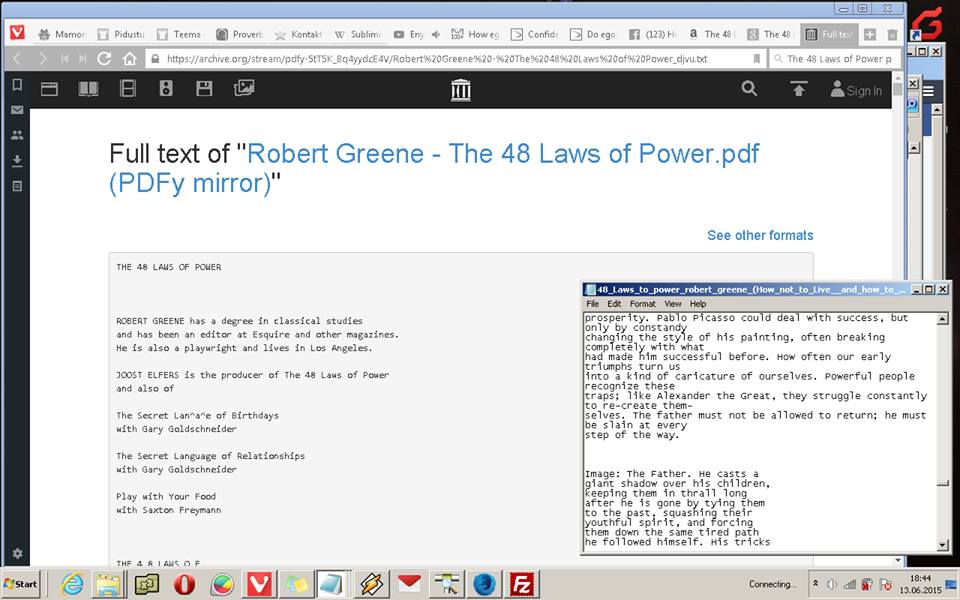This screenshot has height=600, width=960.
Task: Switch to the Teema tab
Action: pyautogui.click(x=180, y=34)
